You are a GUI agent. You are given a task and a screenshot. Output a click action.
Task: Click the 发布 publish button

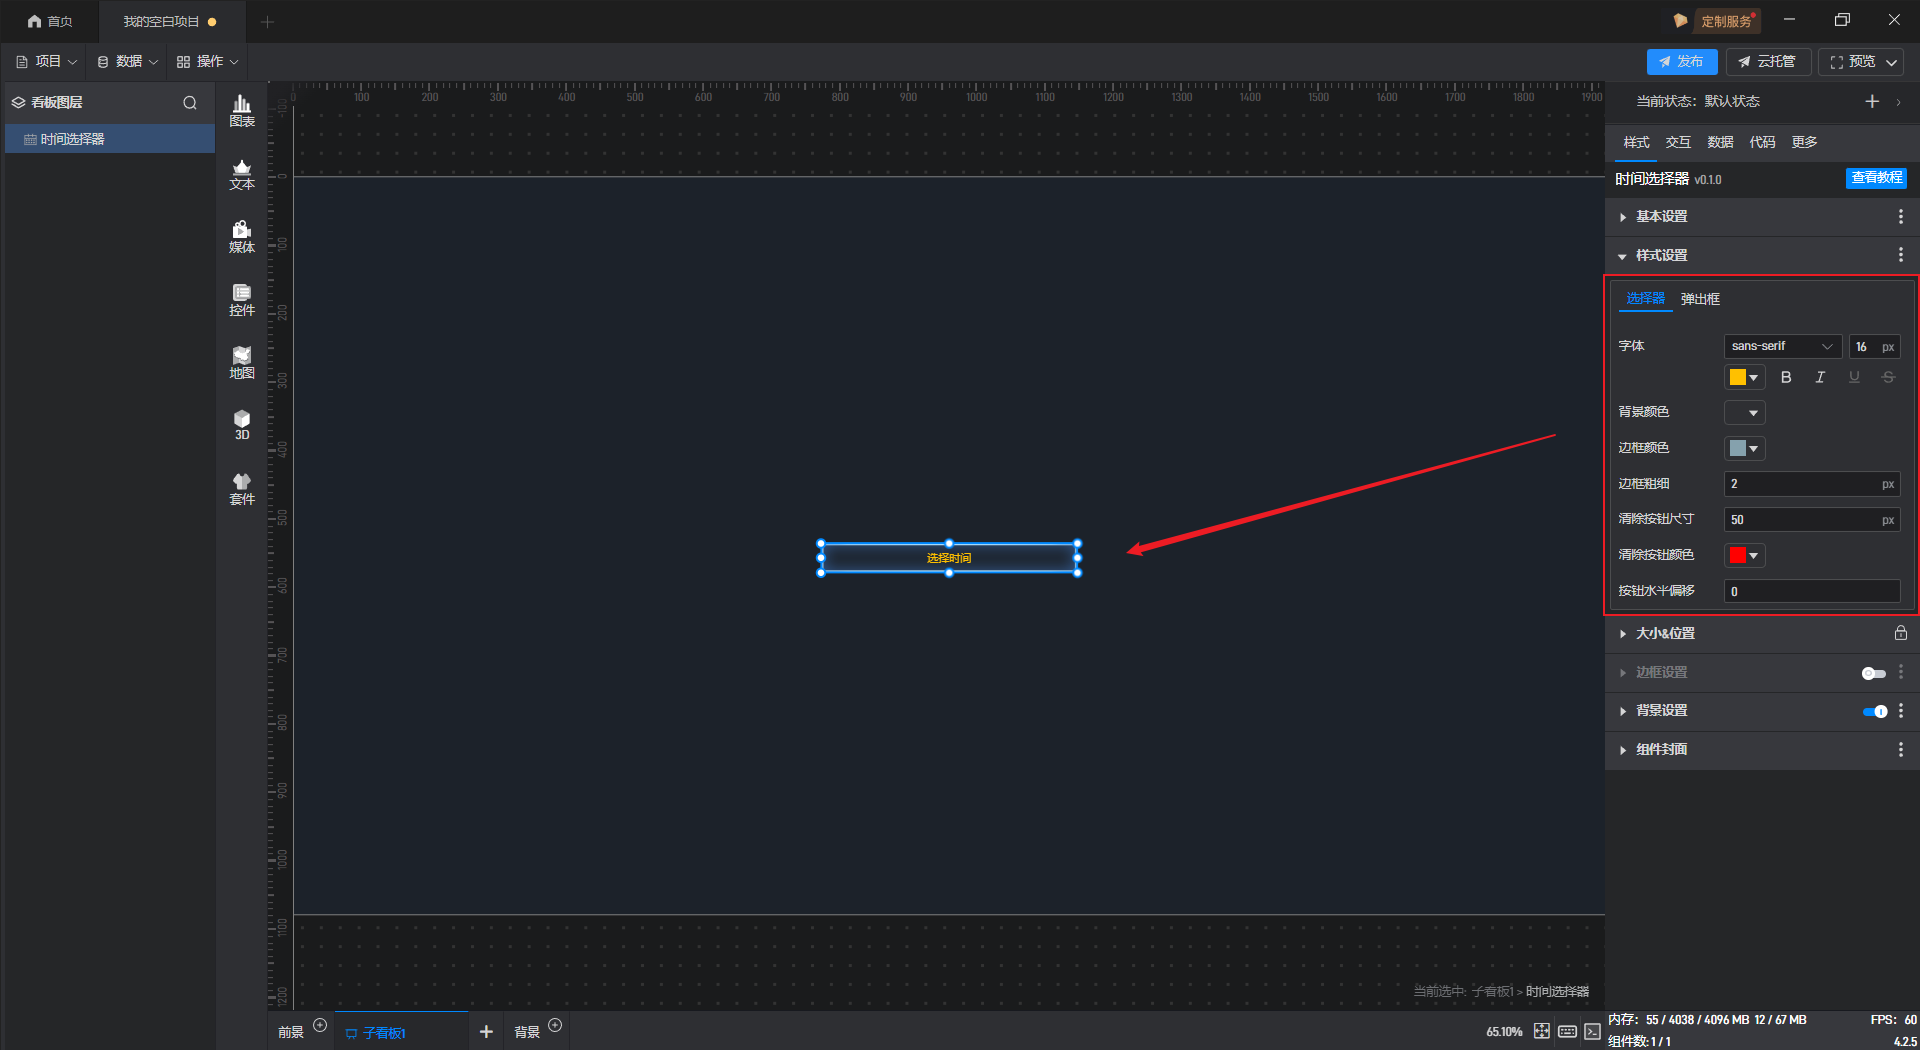pyautogui.click(x=1682, y=62)
